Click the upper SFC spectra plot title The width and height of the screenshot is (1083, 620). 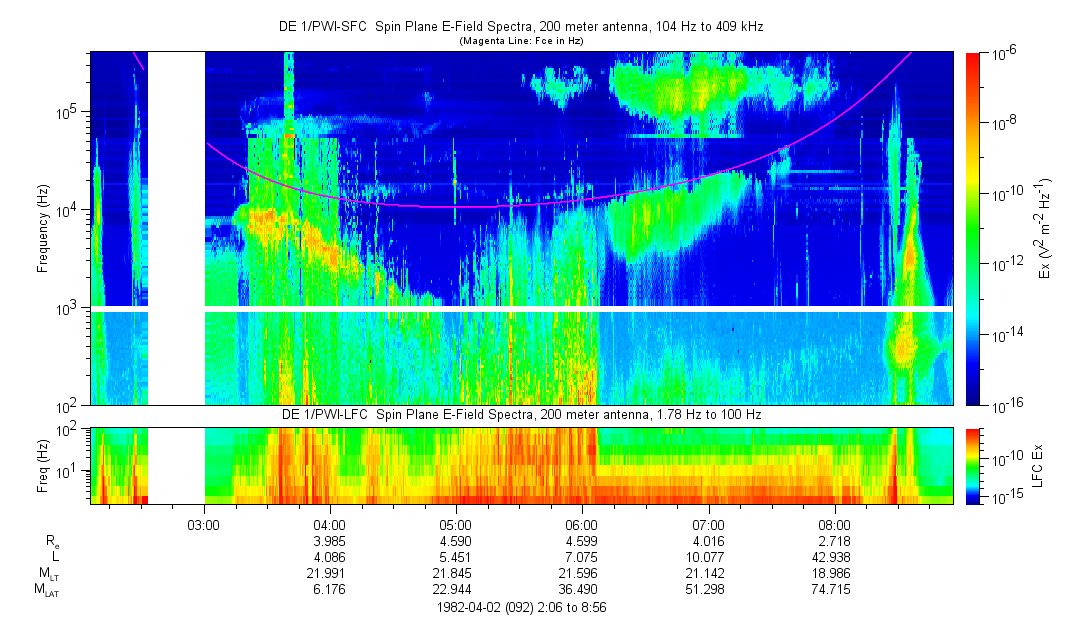tap(520, 27)
